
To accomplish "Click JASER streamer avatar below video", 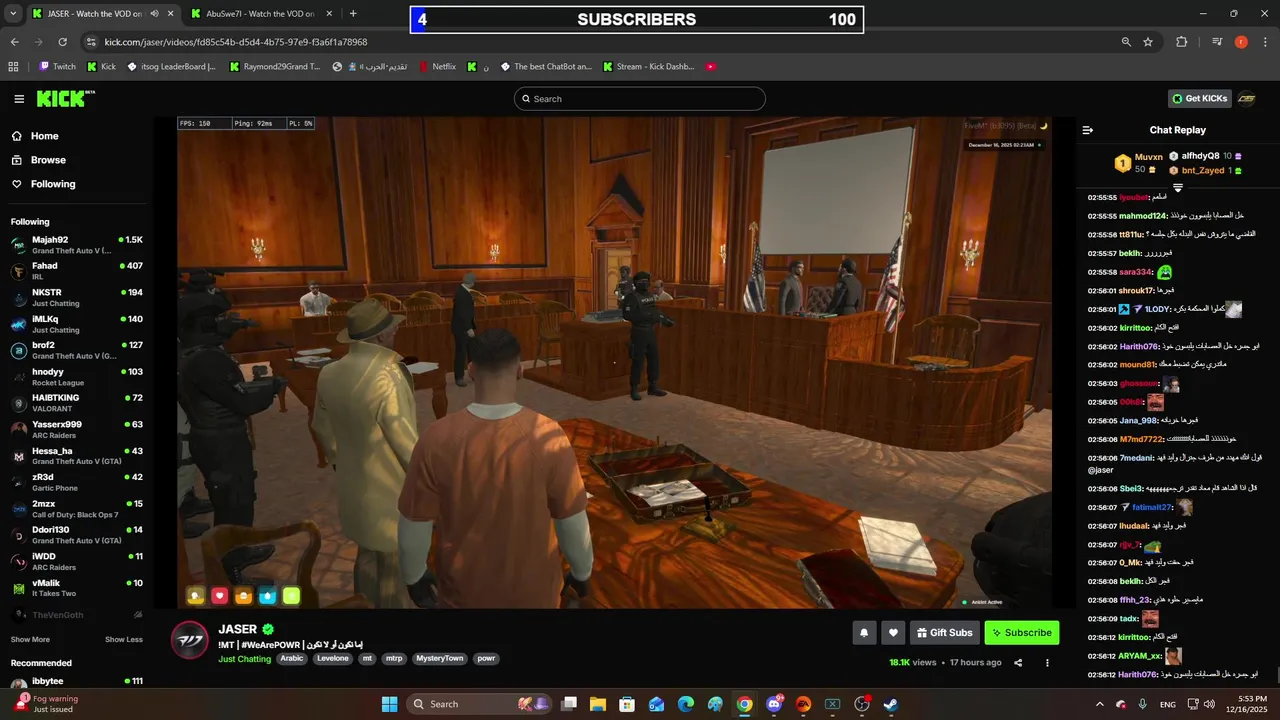I will (189, 640).
